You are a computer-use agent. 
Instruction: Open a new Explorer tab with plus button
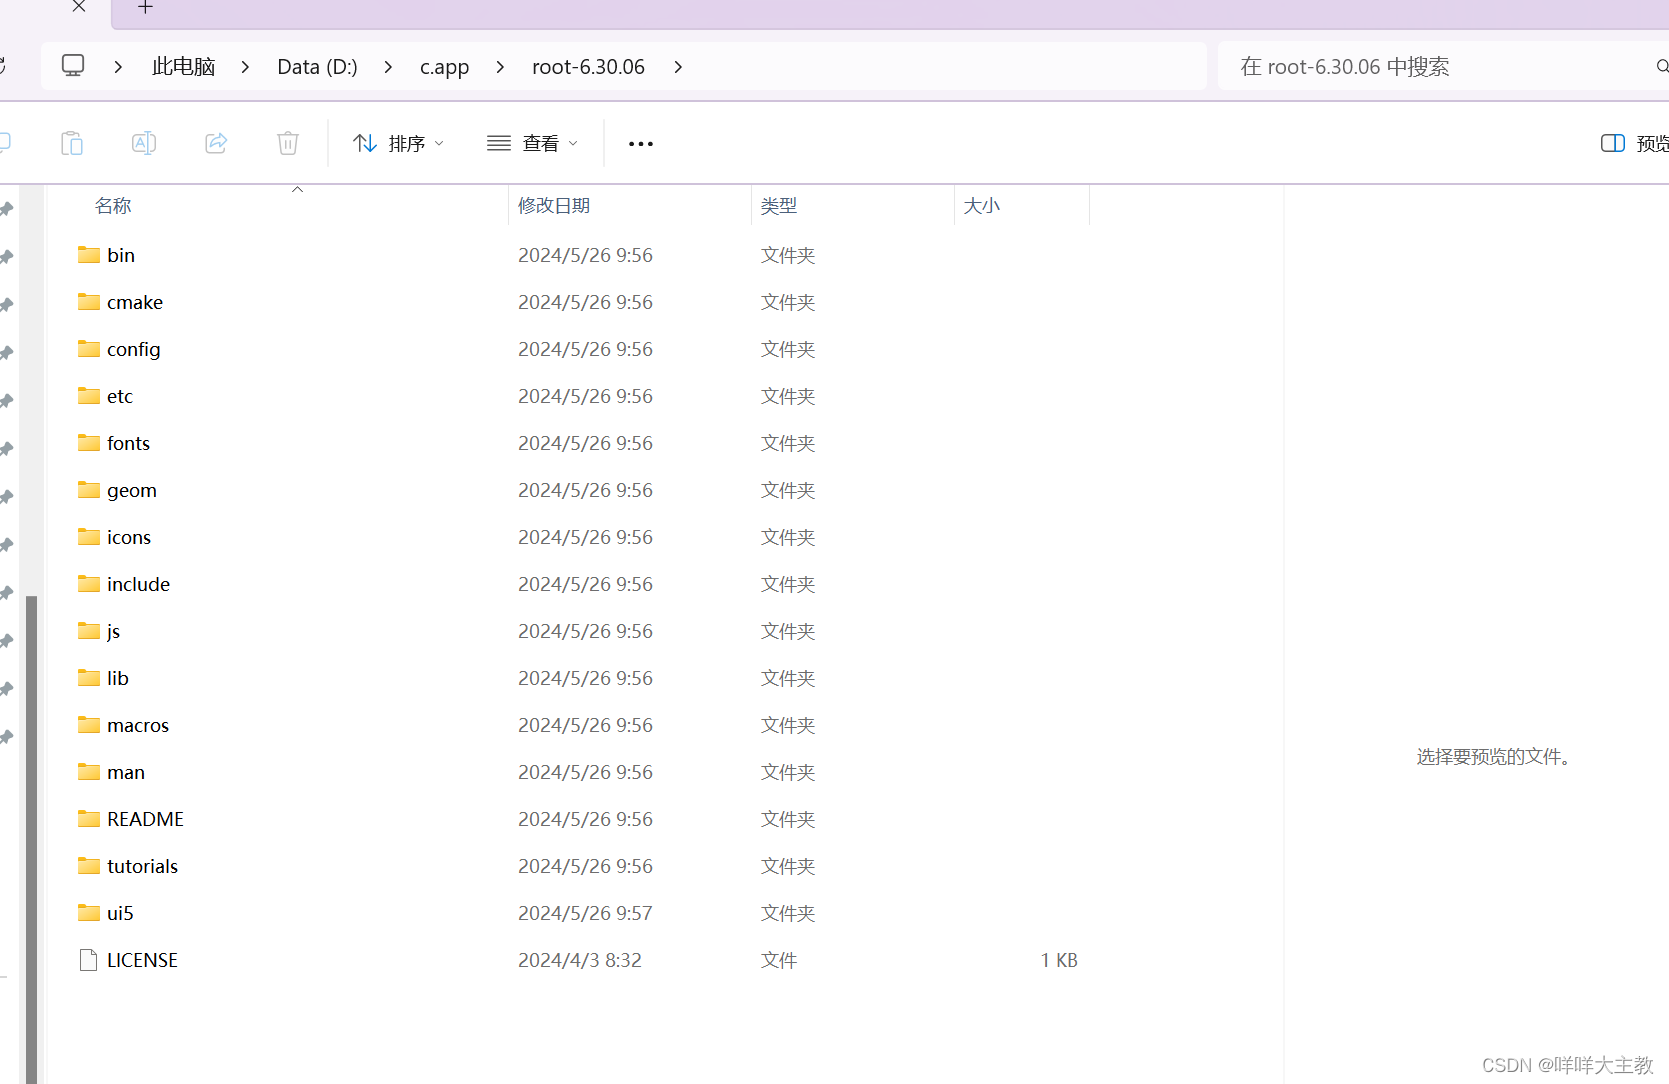point(145,8)
